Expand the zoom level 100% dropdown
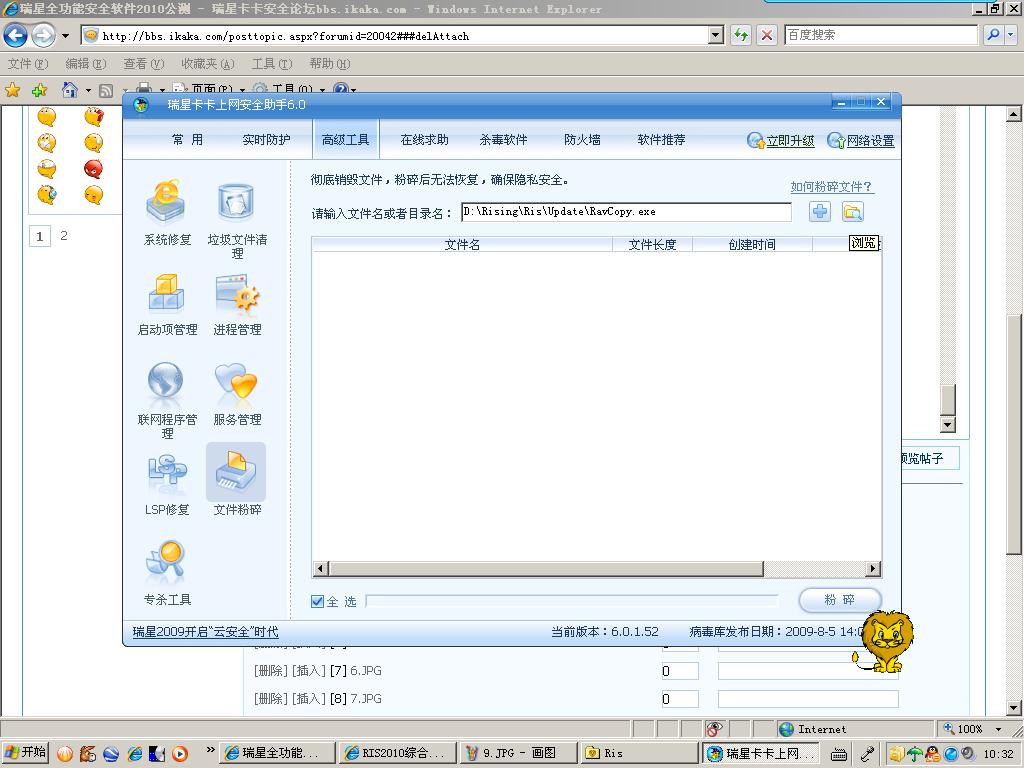The image size is (1024, 768). tap(998, 729)
